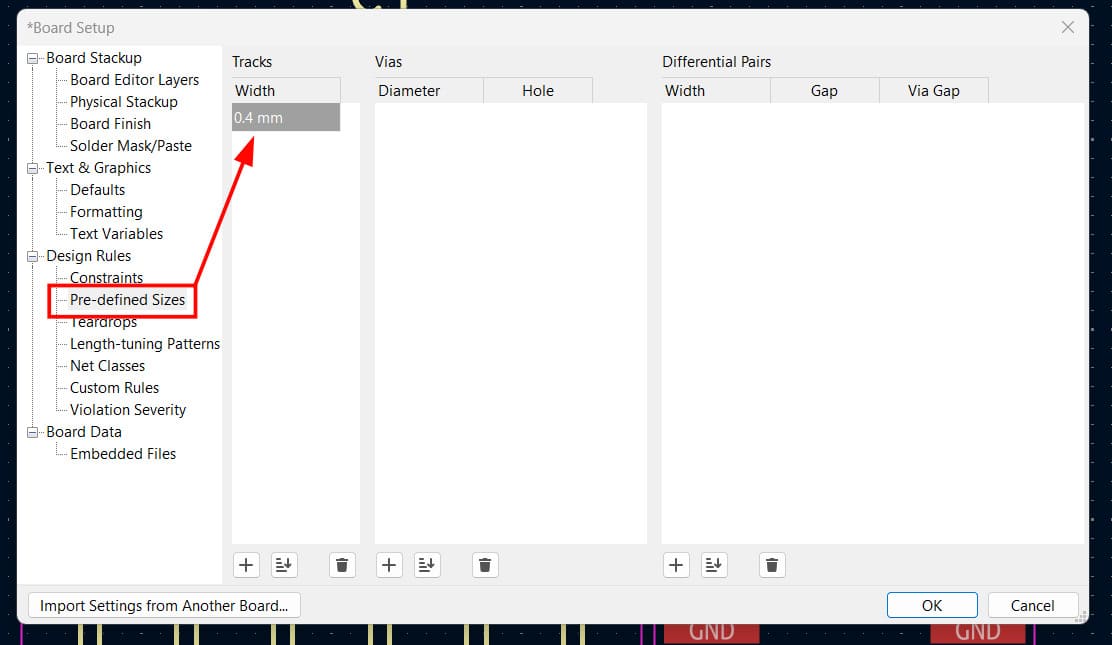The width and height of the screenshot is (1112, 645).
Task: Sort track widths list
Action: coord(284,565)
